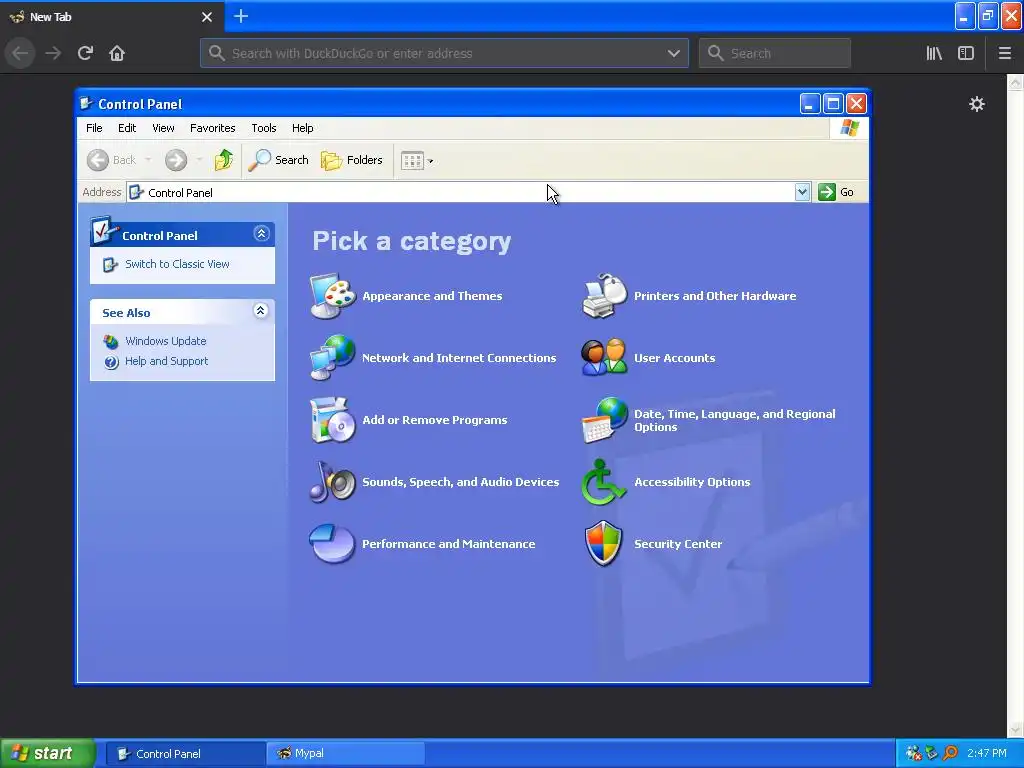Click the browser address input field
The width and height of the screenshot is (1024, 768).
click(x=444, y=54)
